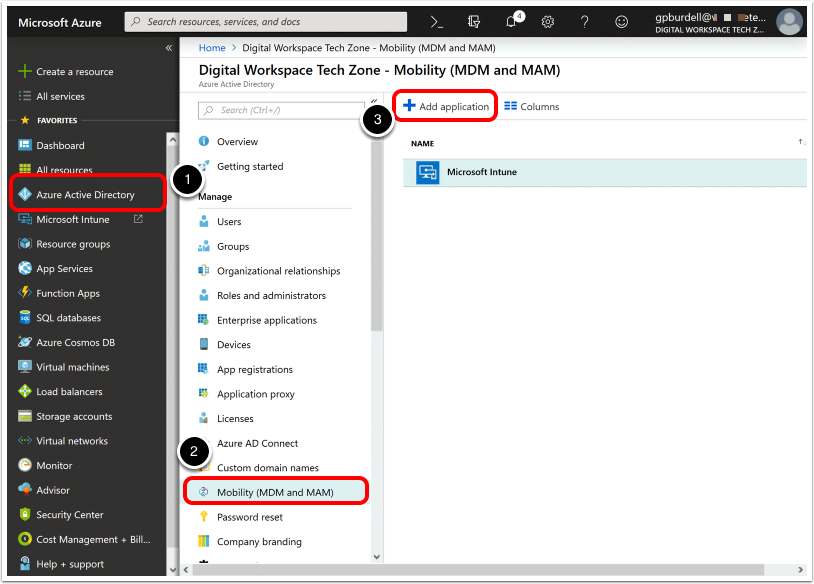Open directory and subscription filter icon
The image size is (814, 584).
(474, 22)
